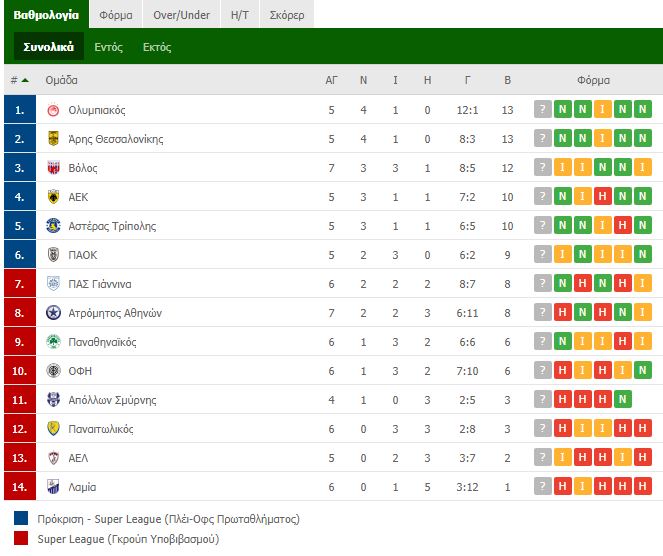Click the red H form badge for ΑΕΚ
The width and height of the screenshot is (663, 556).
603,196
